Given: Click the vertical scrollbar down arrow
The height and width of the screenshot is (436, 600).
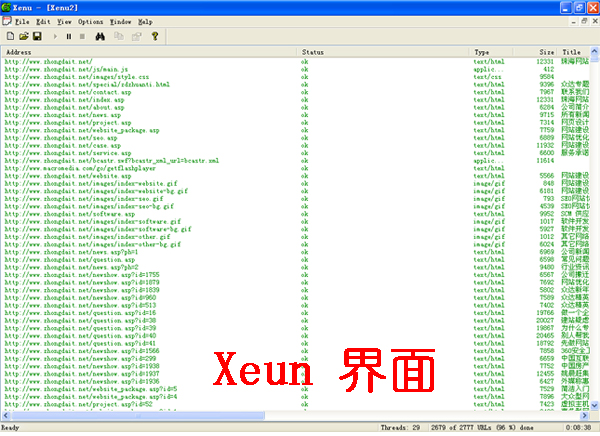Looking at the screenshot, I should [595, 405].
